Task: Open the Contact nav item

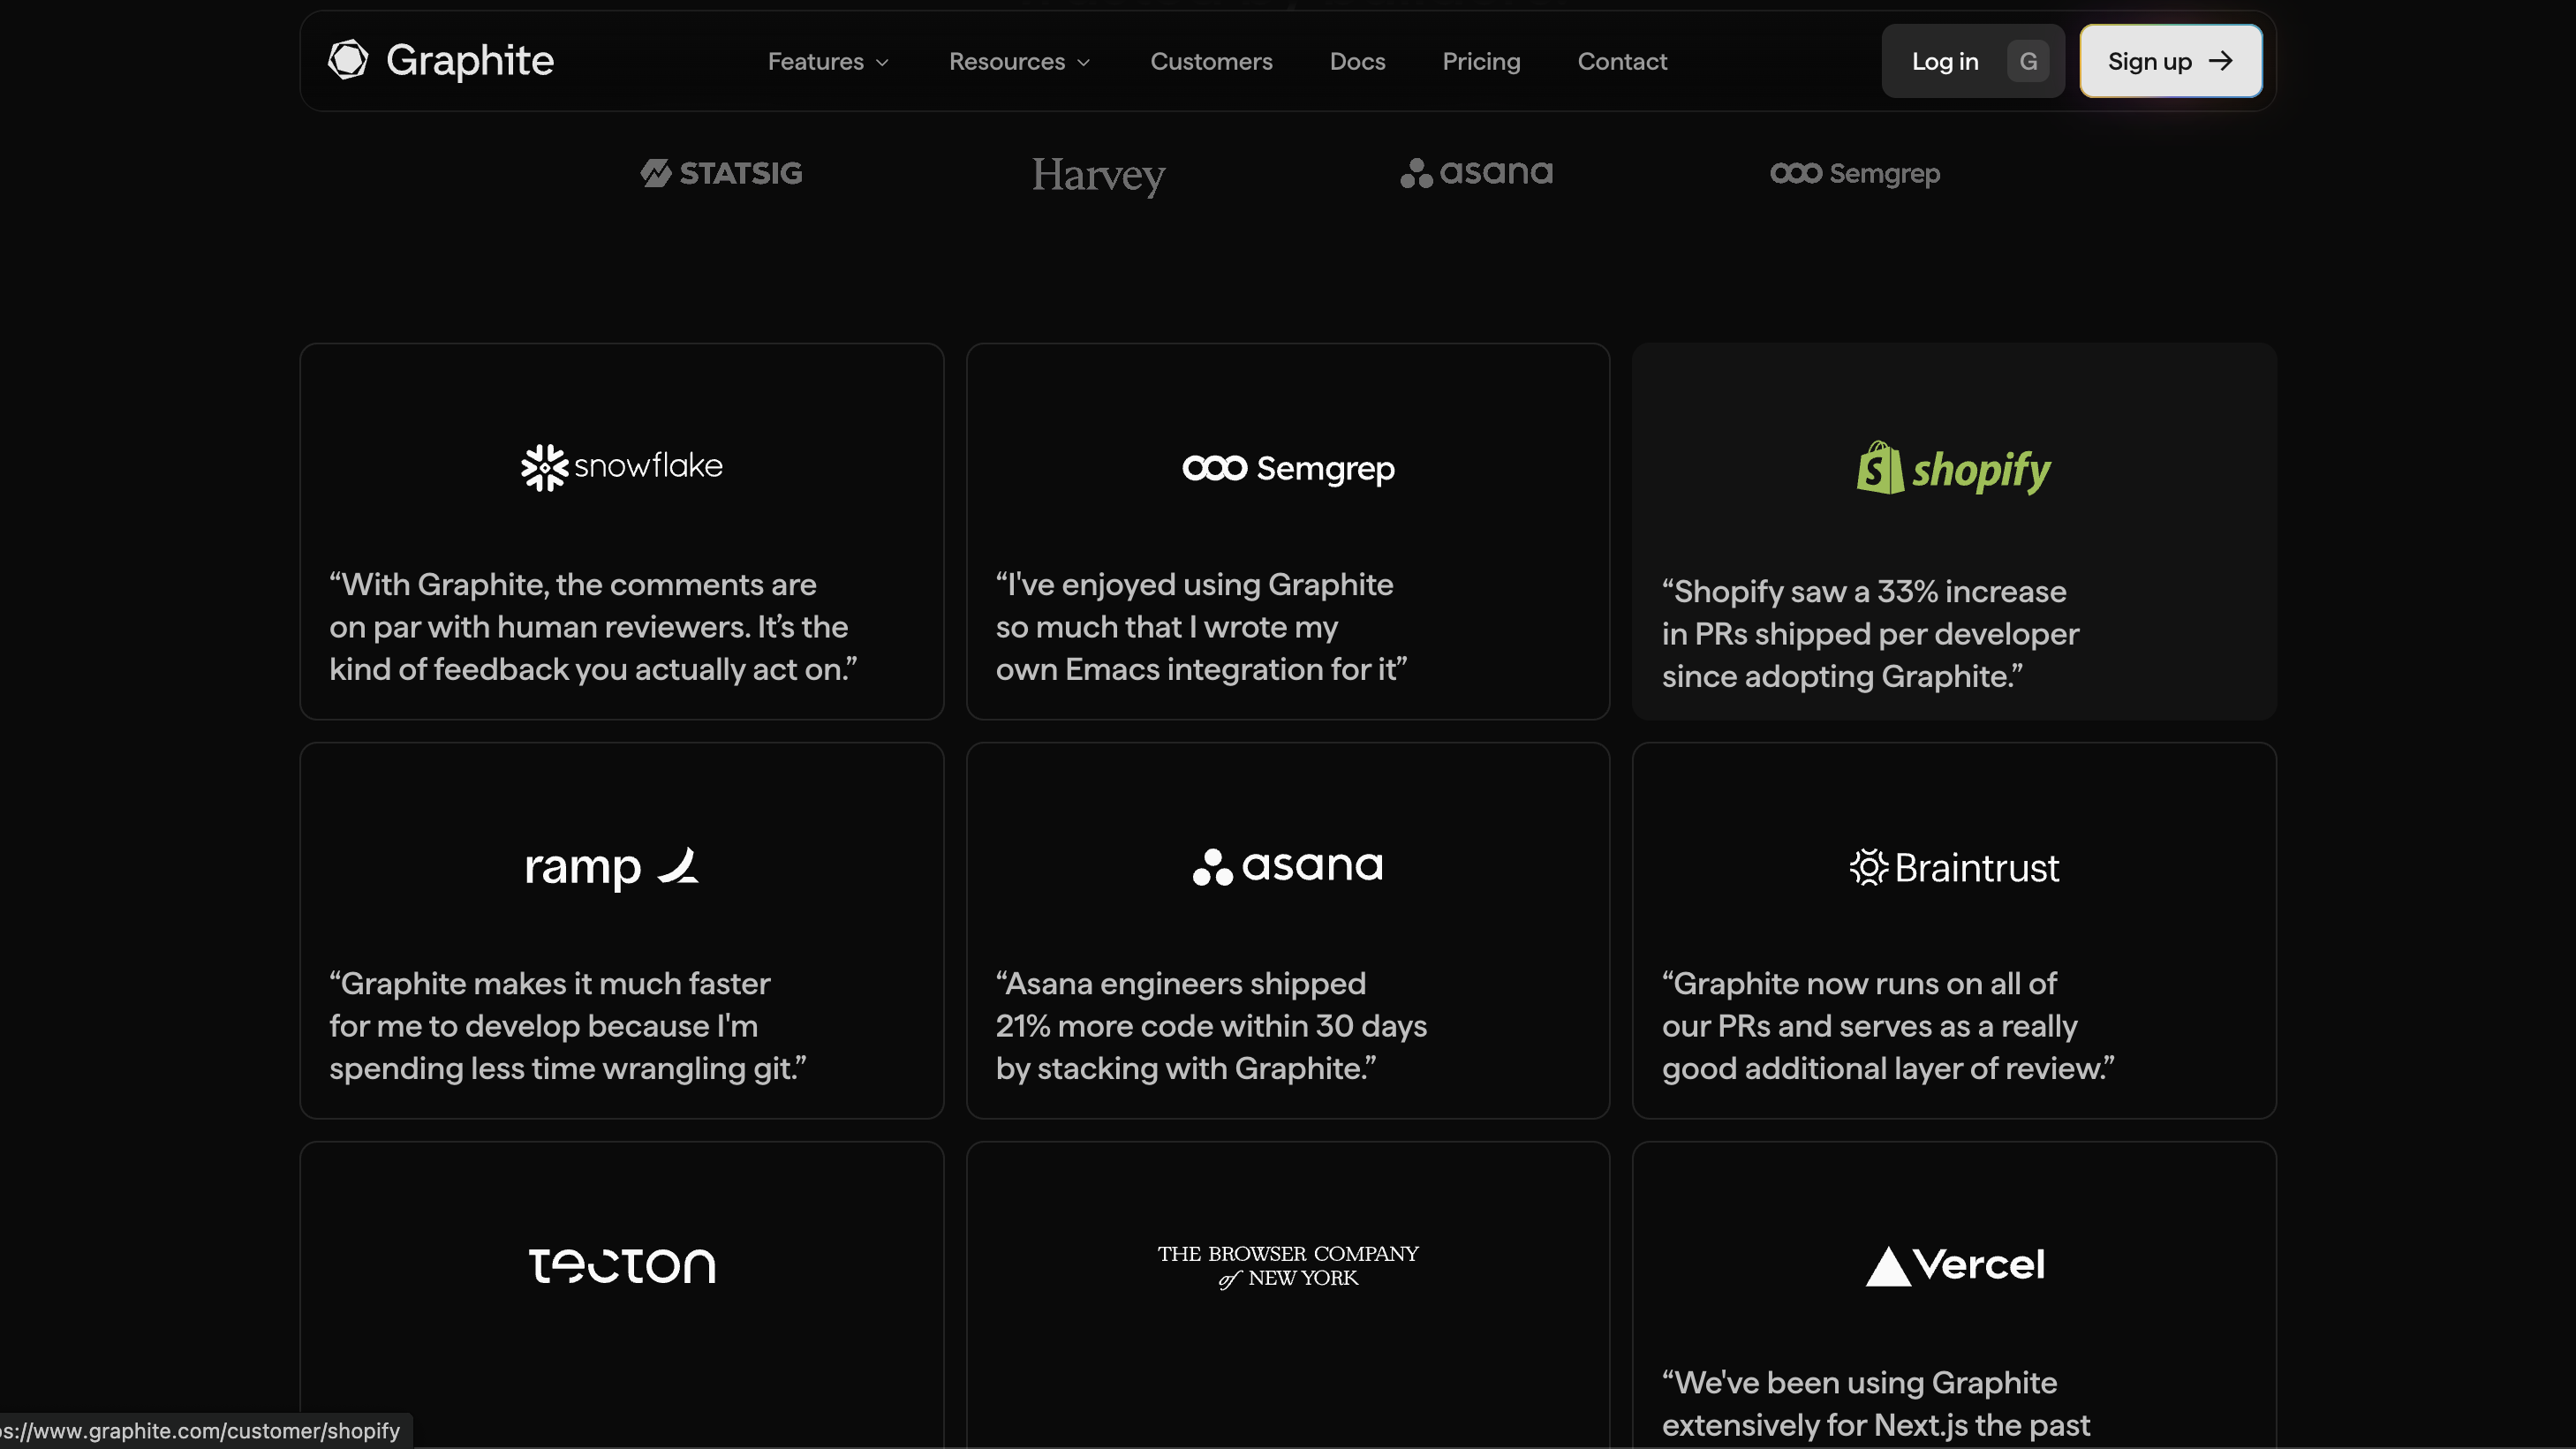Action: (1622, 61)
